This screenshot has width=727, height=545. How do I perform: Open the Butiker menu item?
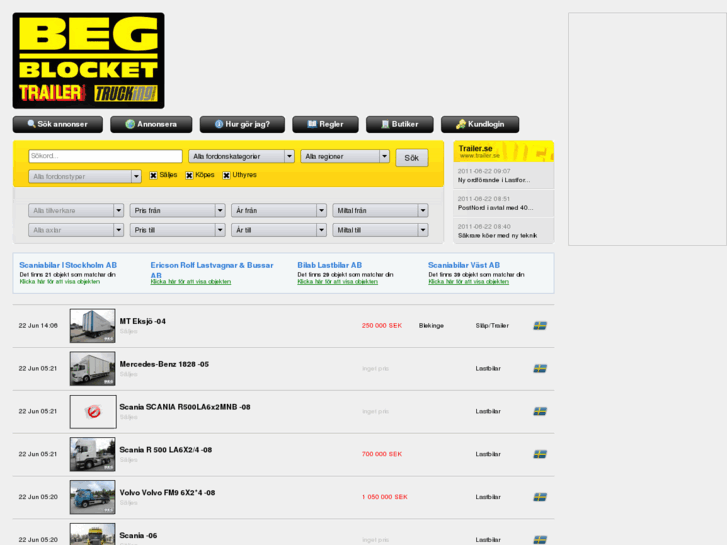tap(400, 124)
